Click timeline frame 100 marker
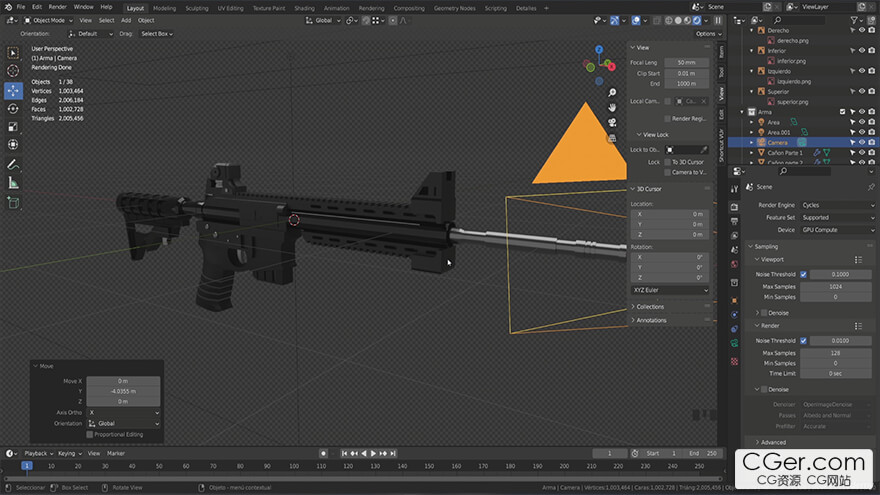The width and height of the screenshot is (880, 495). tap(294, 466)
